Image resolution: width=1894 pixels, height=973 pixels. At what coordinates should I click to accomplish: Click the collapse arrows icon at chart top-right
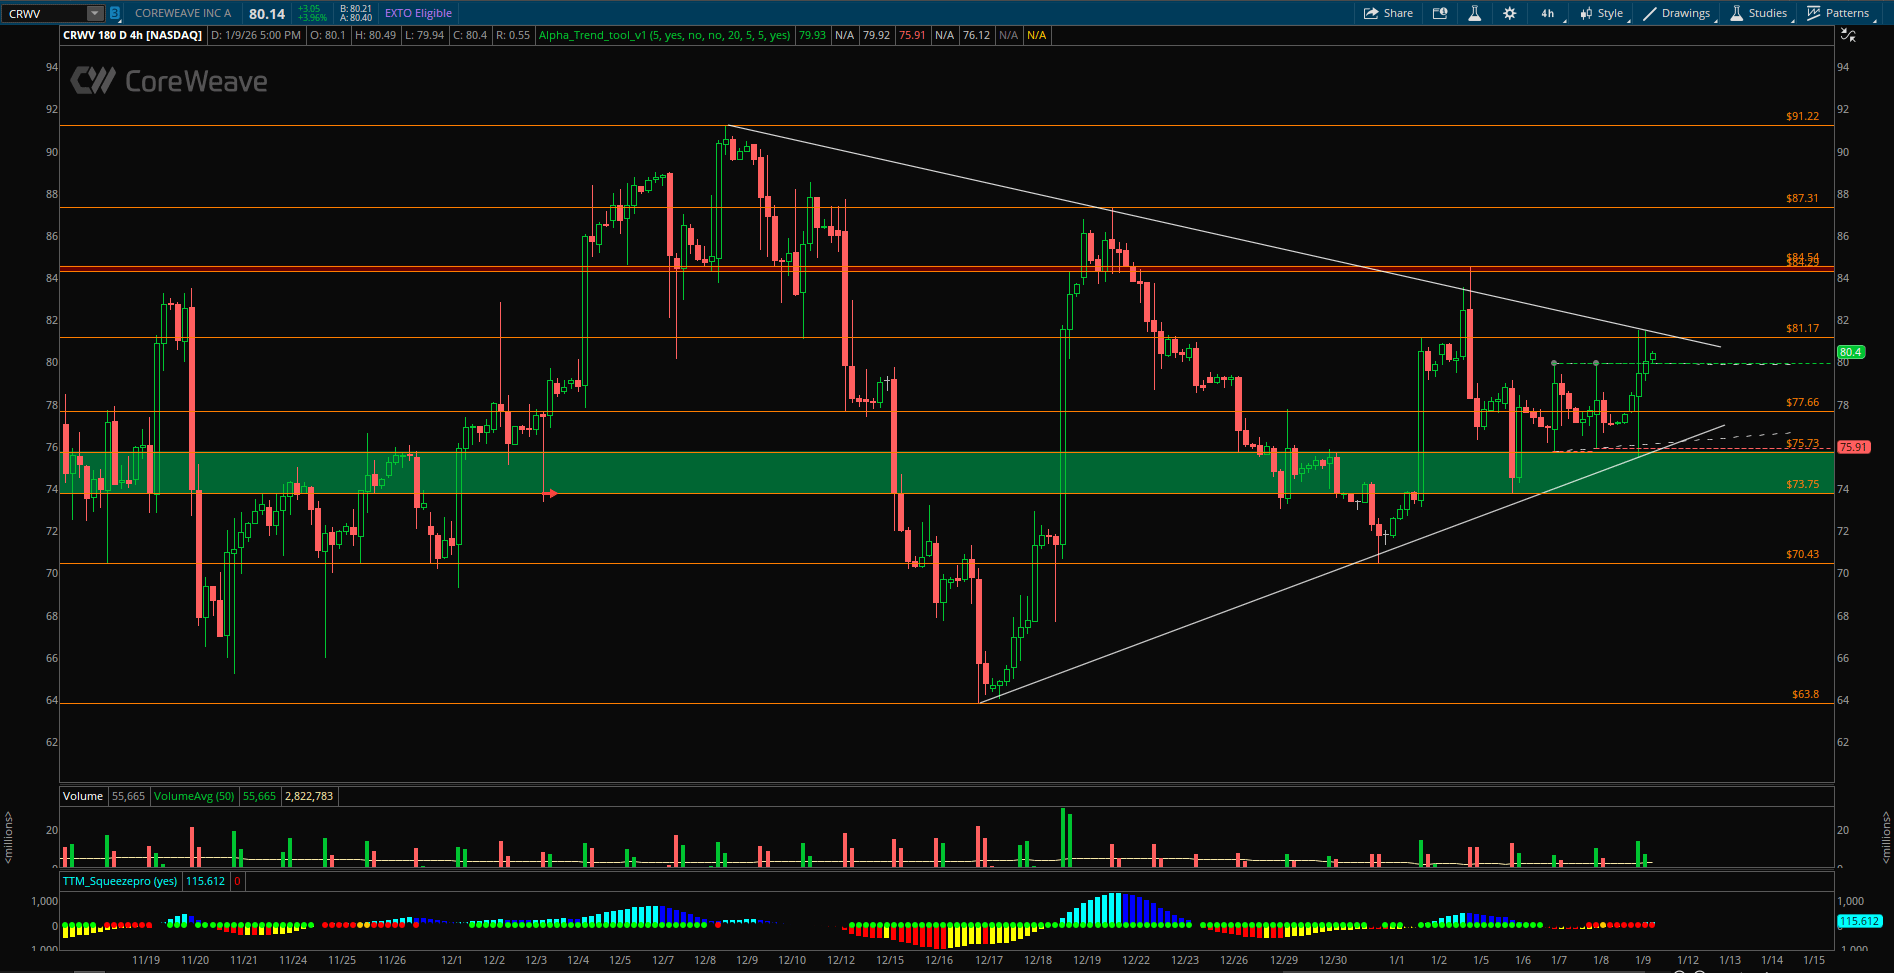point(1848,35)
